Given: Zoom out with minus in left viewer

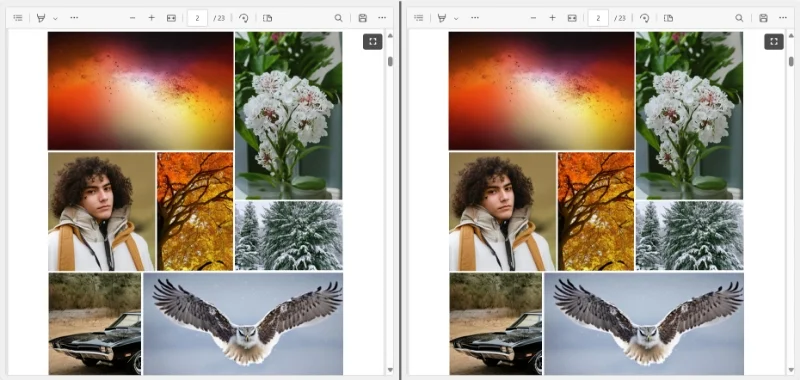Looking at the screenshot, I should pos(133,18).
